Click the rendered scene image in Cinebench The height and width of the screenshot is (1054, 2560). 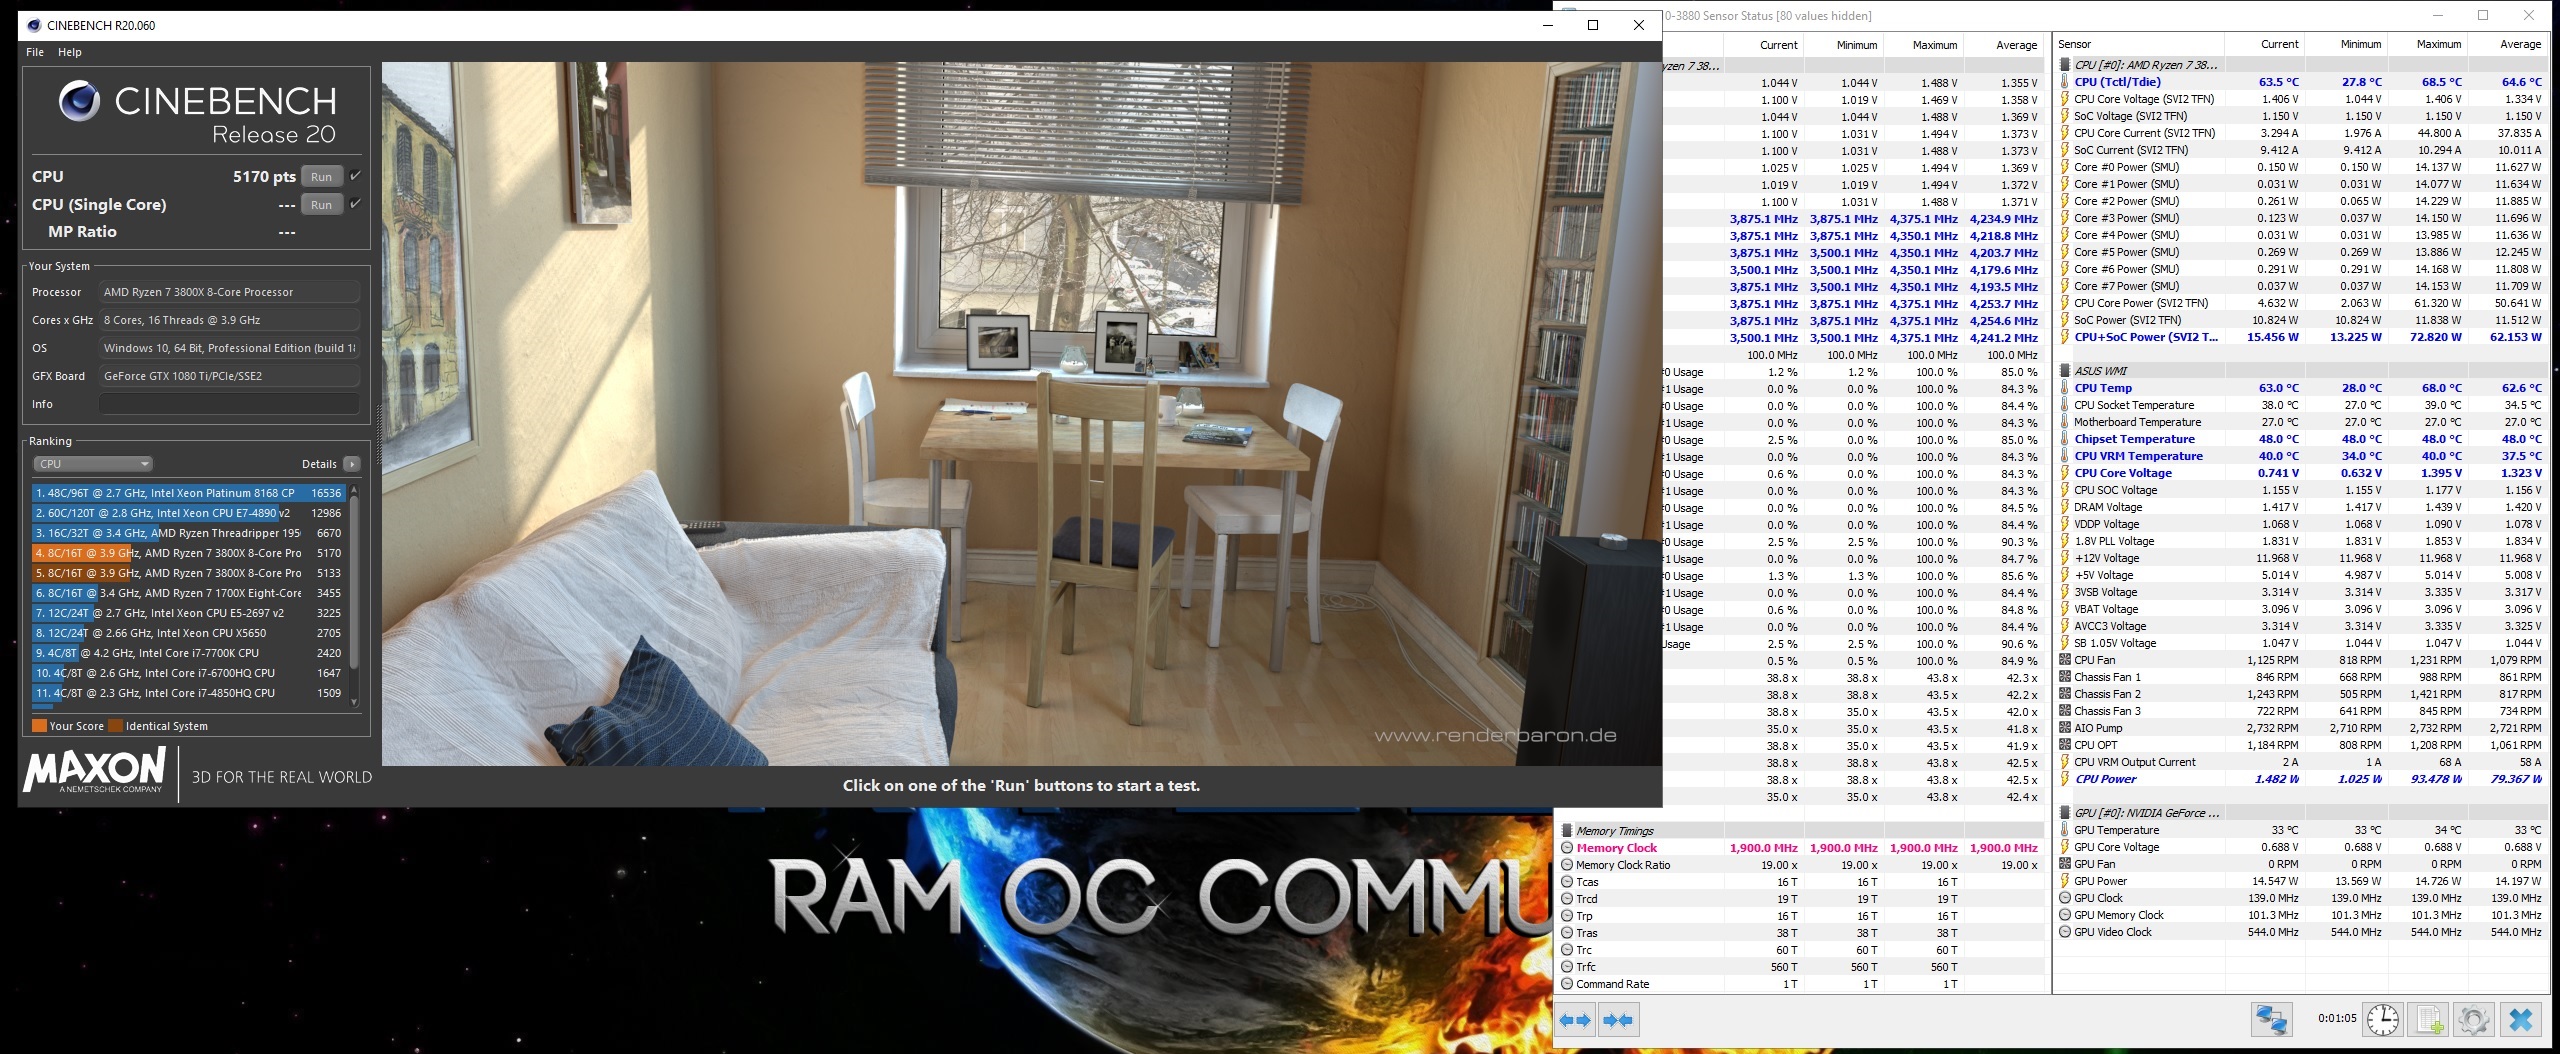coord(1021,414)
